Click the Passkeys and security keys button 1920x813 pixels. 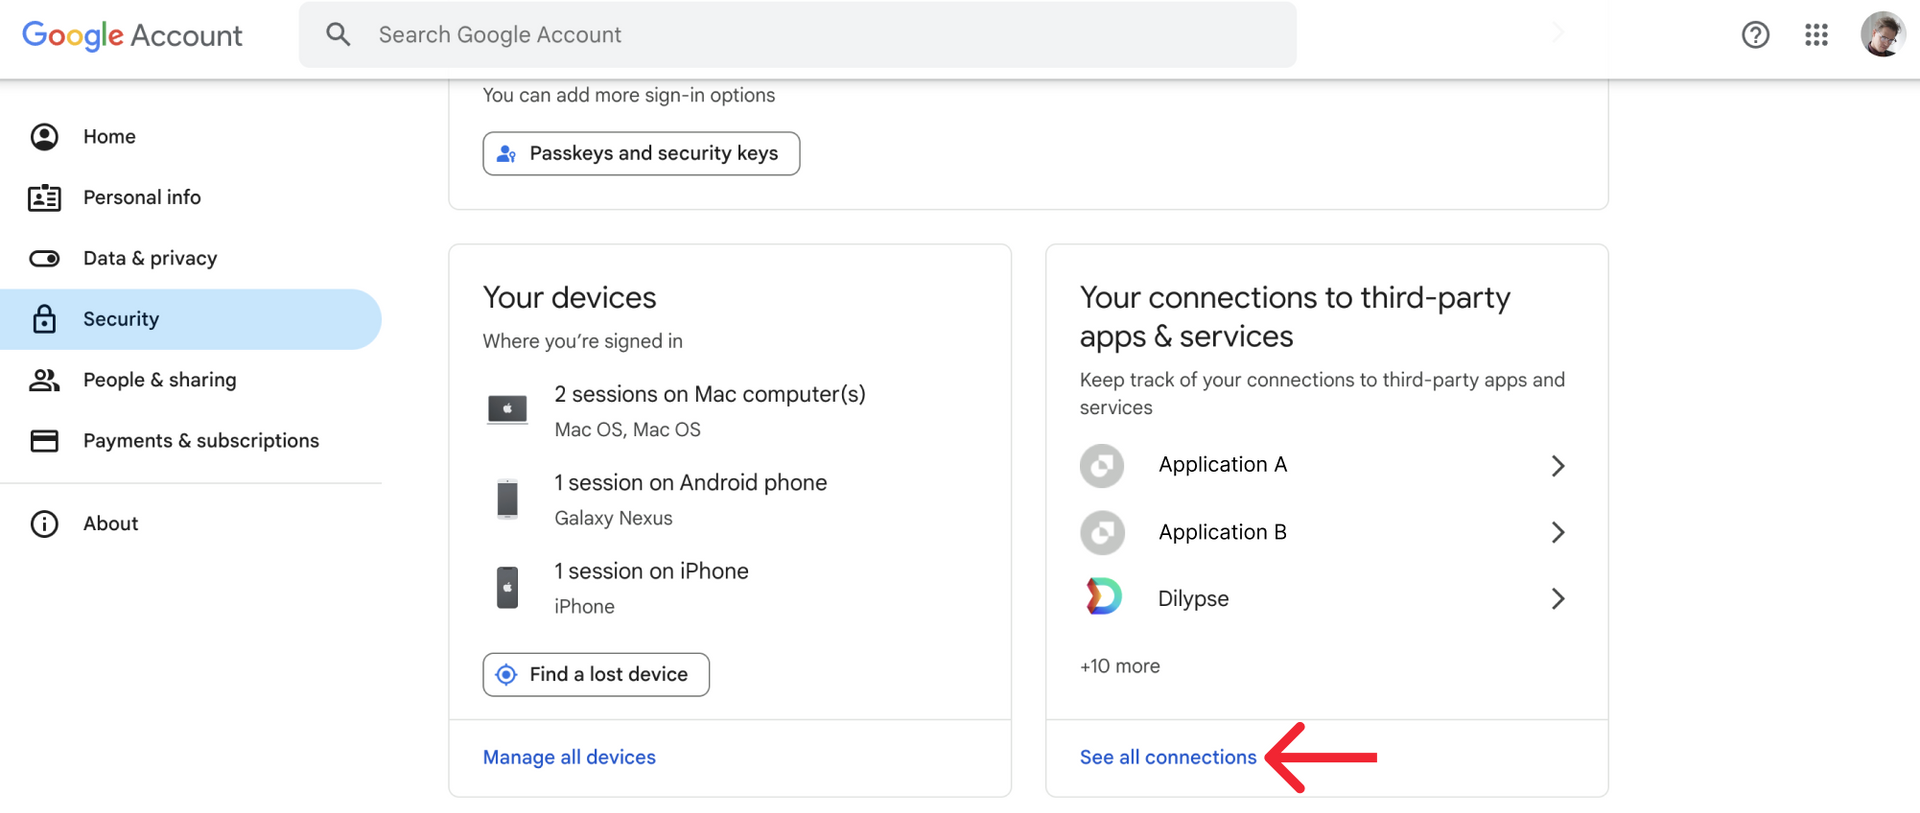(x=641, y=153)
